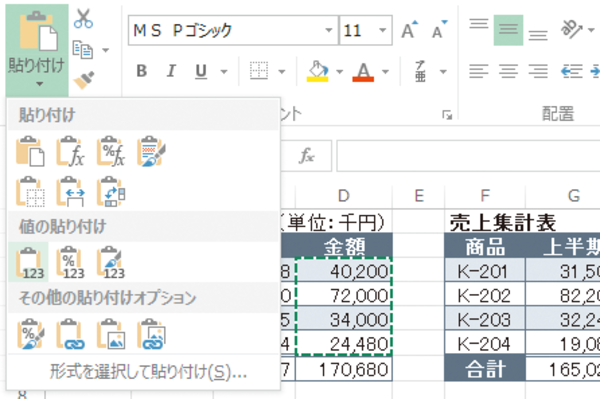Select cell with value 34,000

(x=344, y=319)
